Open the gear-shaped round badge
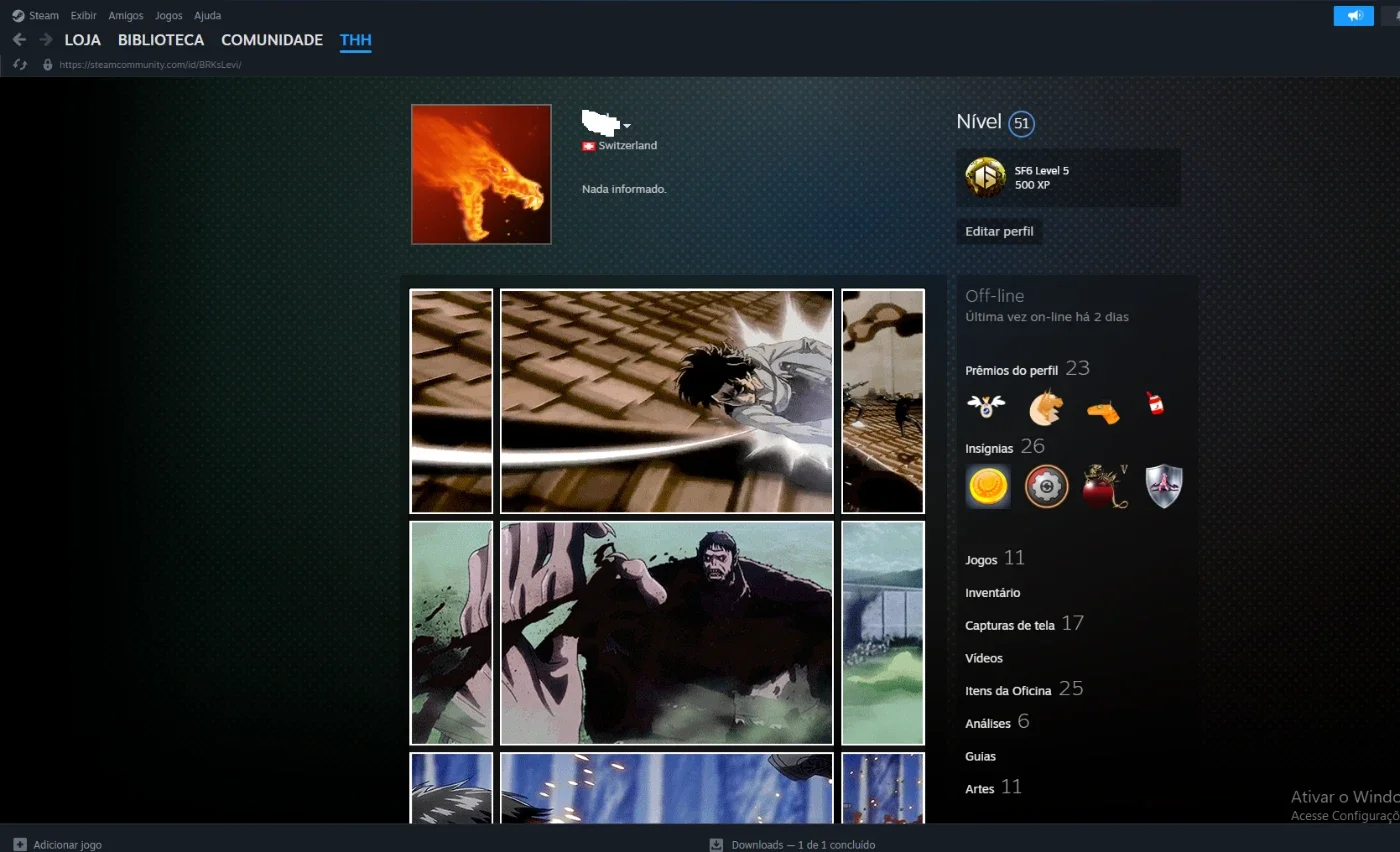Screen dimensions: 1400x852 [1047, 487]
